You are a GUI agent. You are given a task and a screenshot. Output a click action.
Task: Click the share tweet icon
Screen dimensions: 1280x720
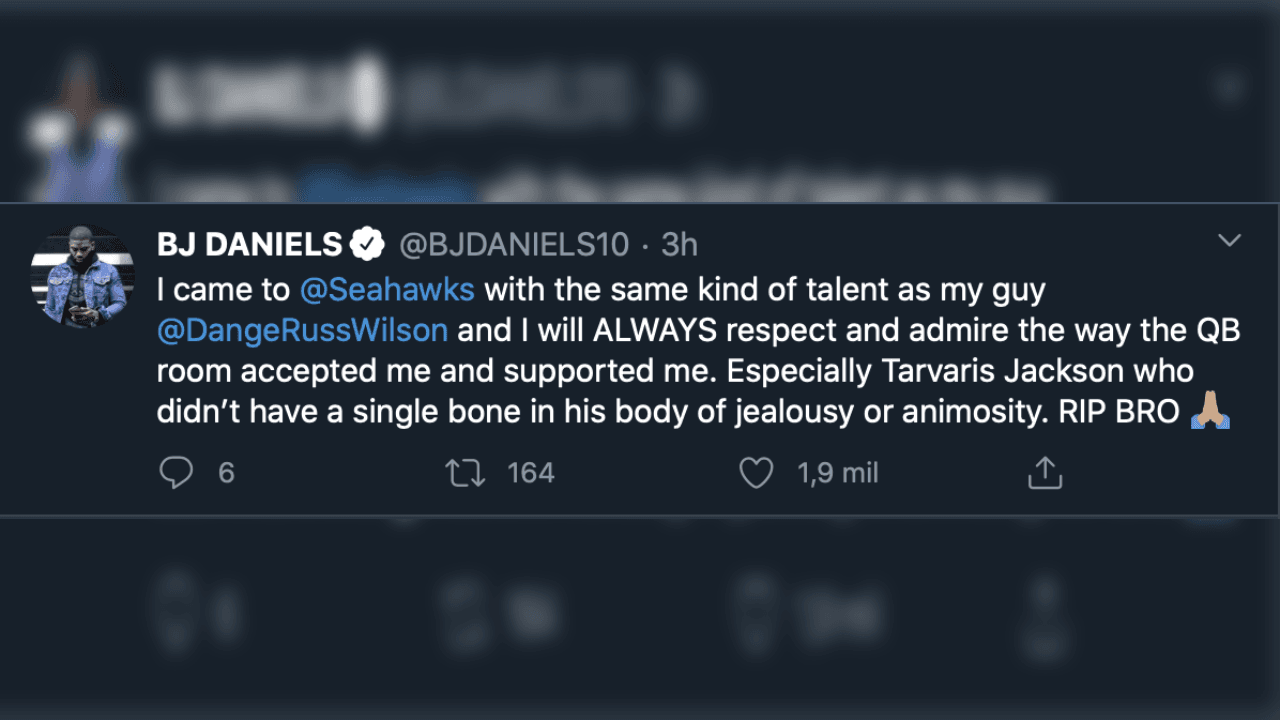(x=1044, y=472)
